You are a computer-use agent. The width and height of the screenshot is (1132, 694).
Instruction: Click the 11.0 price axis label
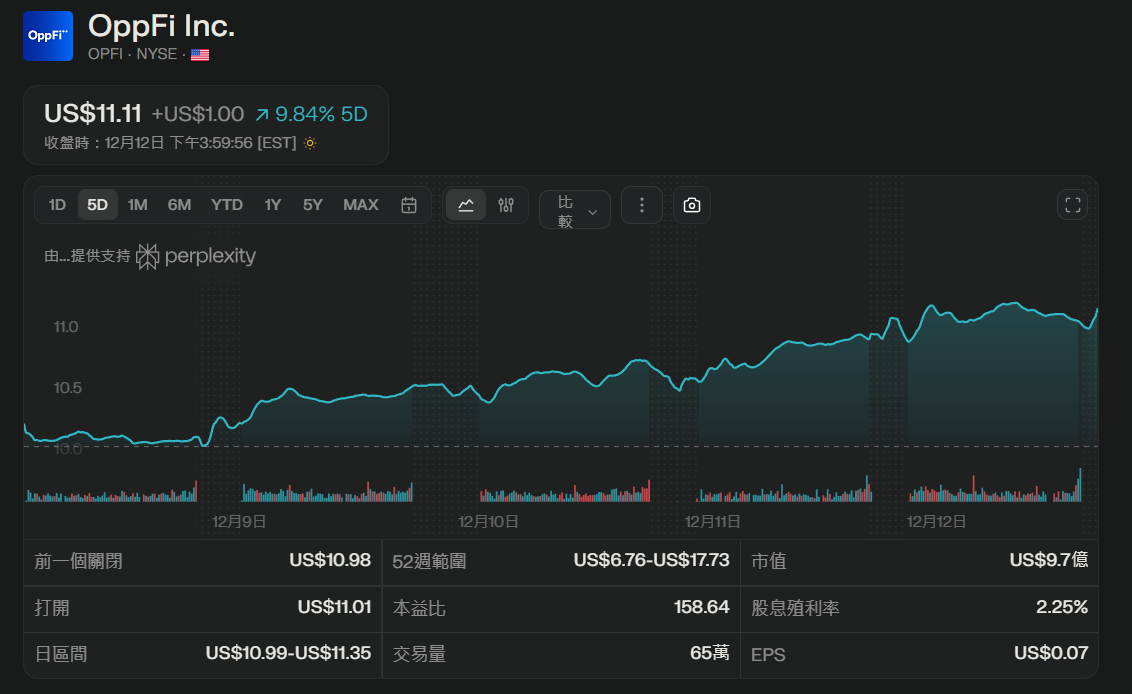[66, 327]
